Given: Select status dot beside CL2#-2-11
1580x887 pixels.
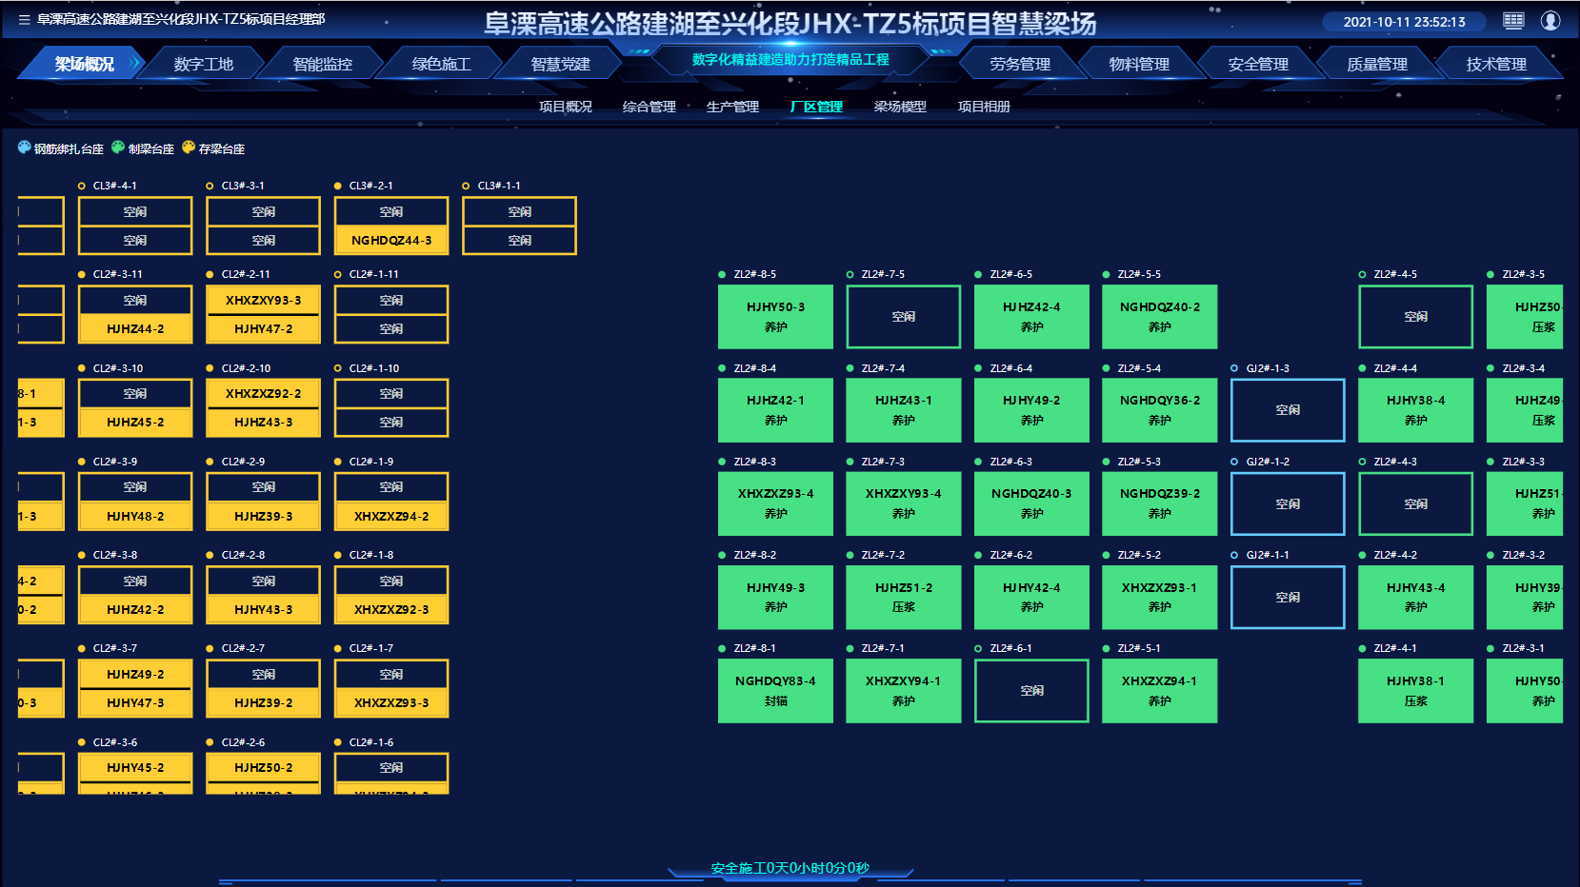Looking at the screenshot, I should click(x=210, y=274).
